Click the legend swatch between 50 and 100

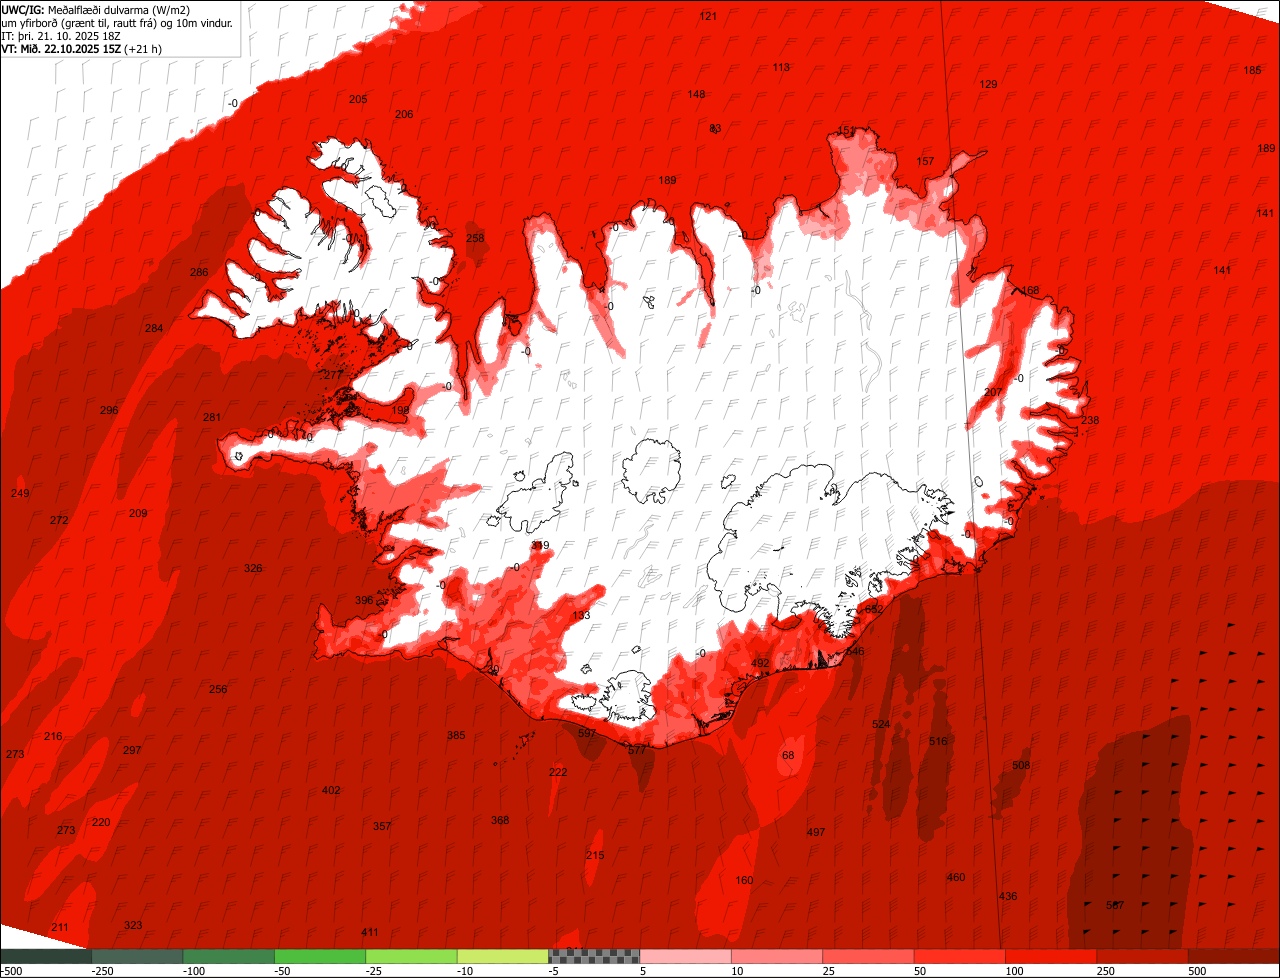coord(959,956)
